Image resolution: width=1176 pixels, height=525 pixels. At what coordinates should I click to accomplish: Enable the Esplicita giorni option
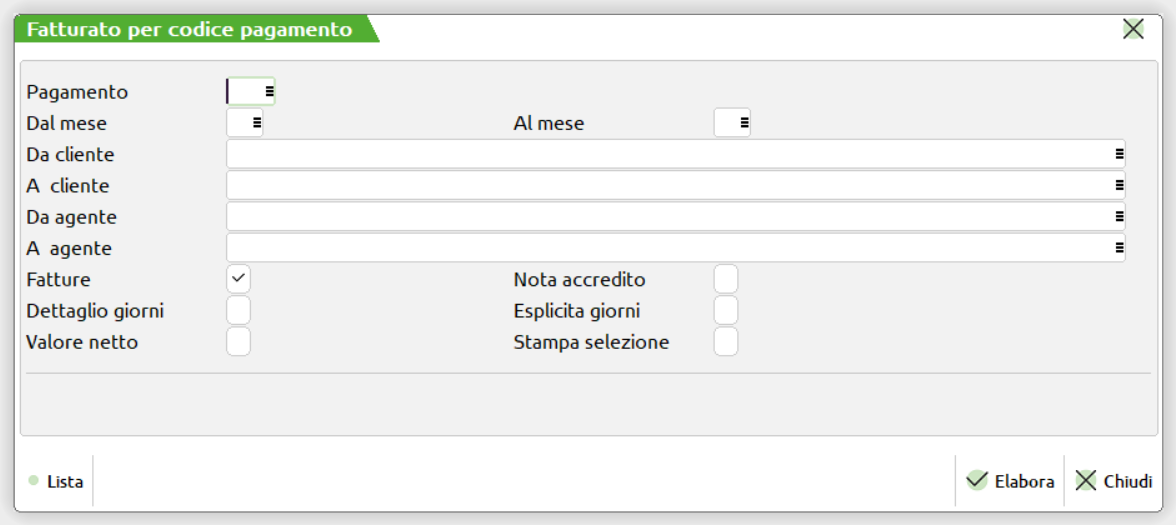(726, 310)
